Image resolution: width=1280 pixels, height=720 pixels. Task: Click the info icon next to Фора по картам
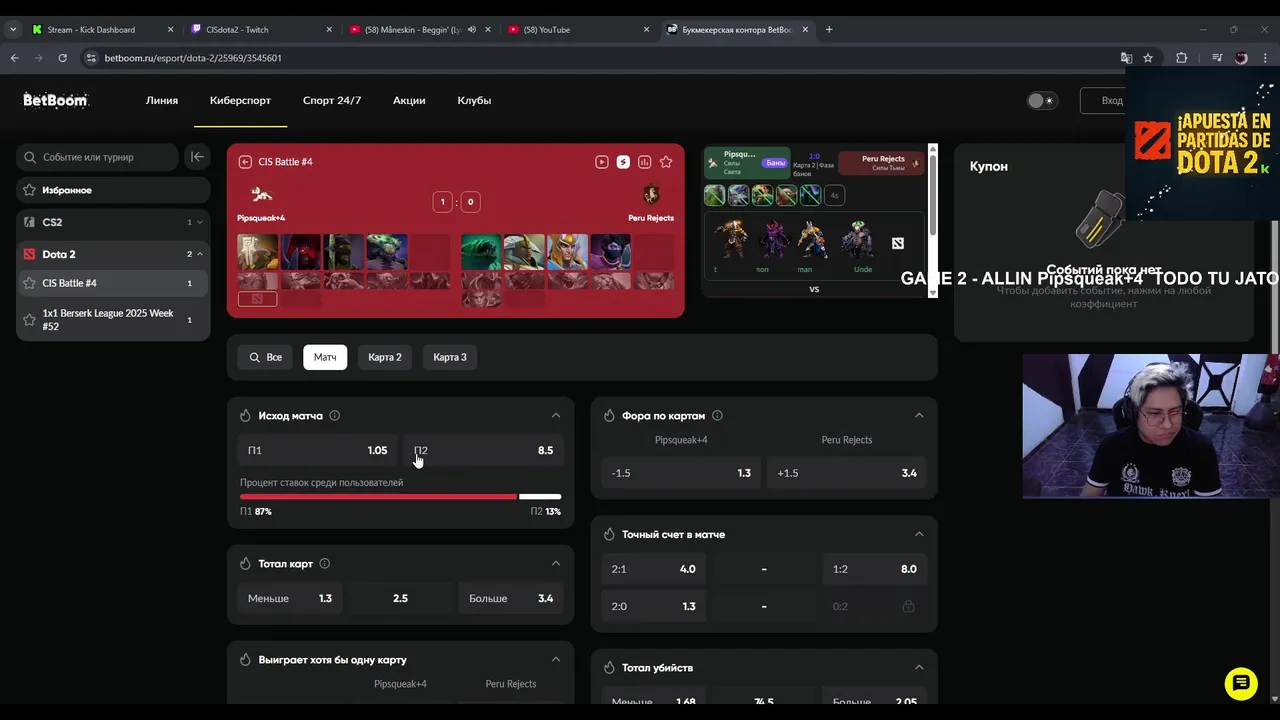point(717,415)
